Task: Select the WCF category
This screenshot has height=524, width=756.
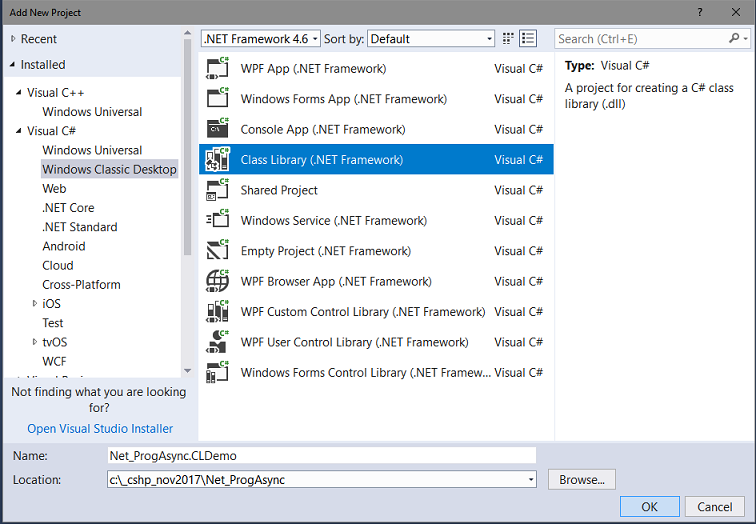Action: [54, 362]
